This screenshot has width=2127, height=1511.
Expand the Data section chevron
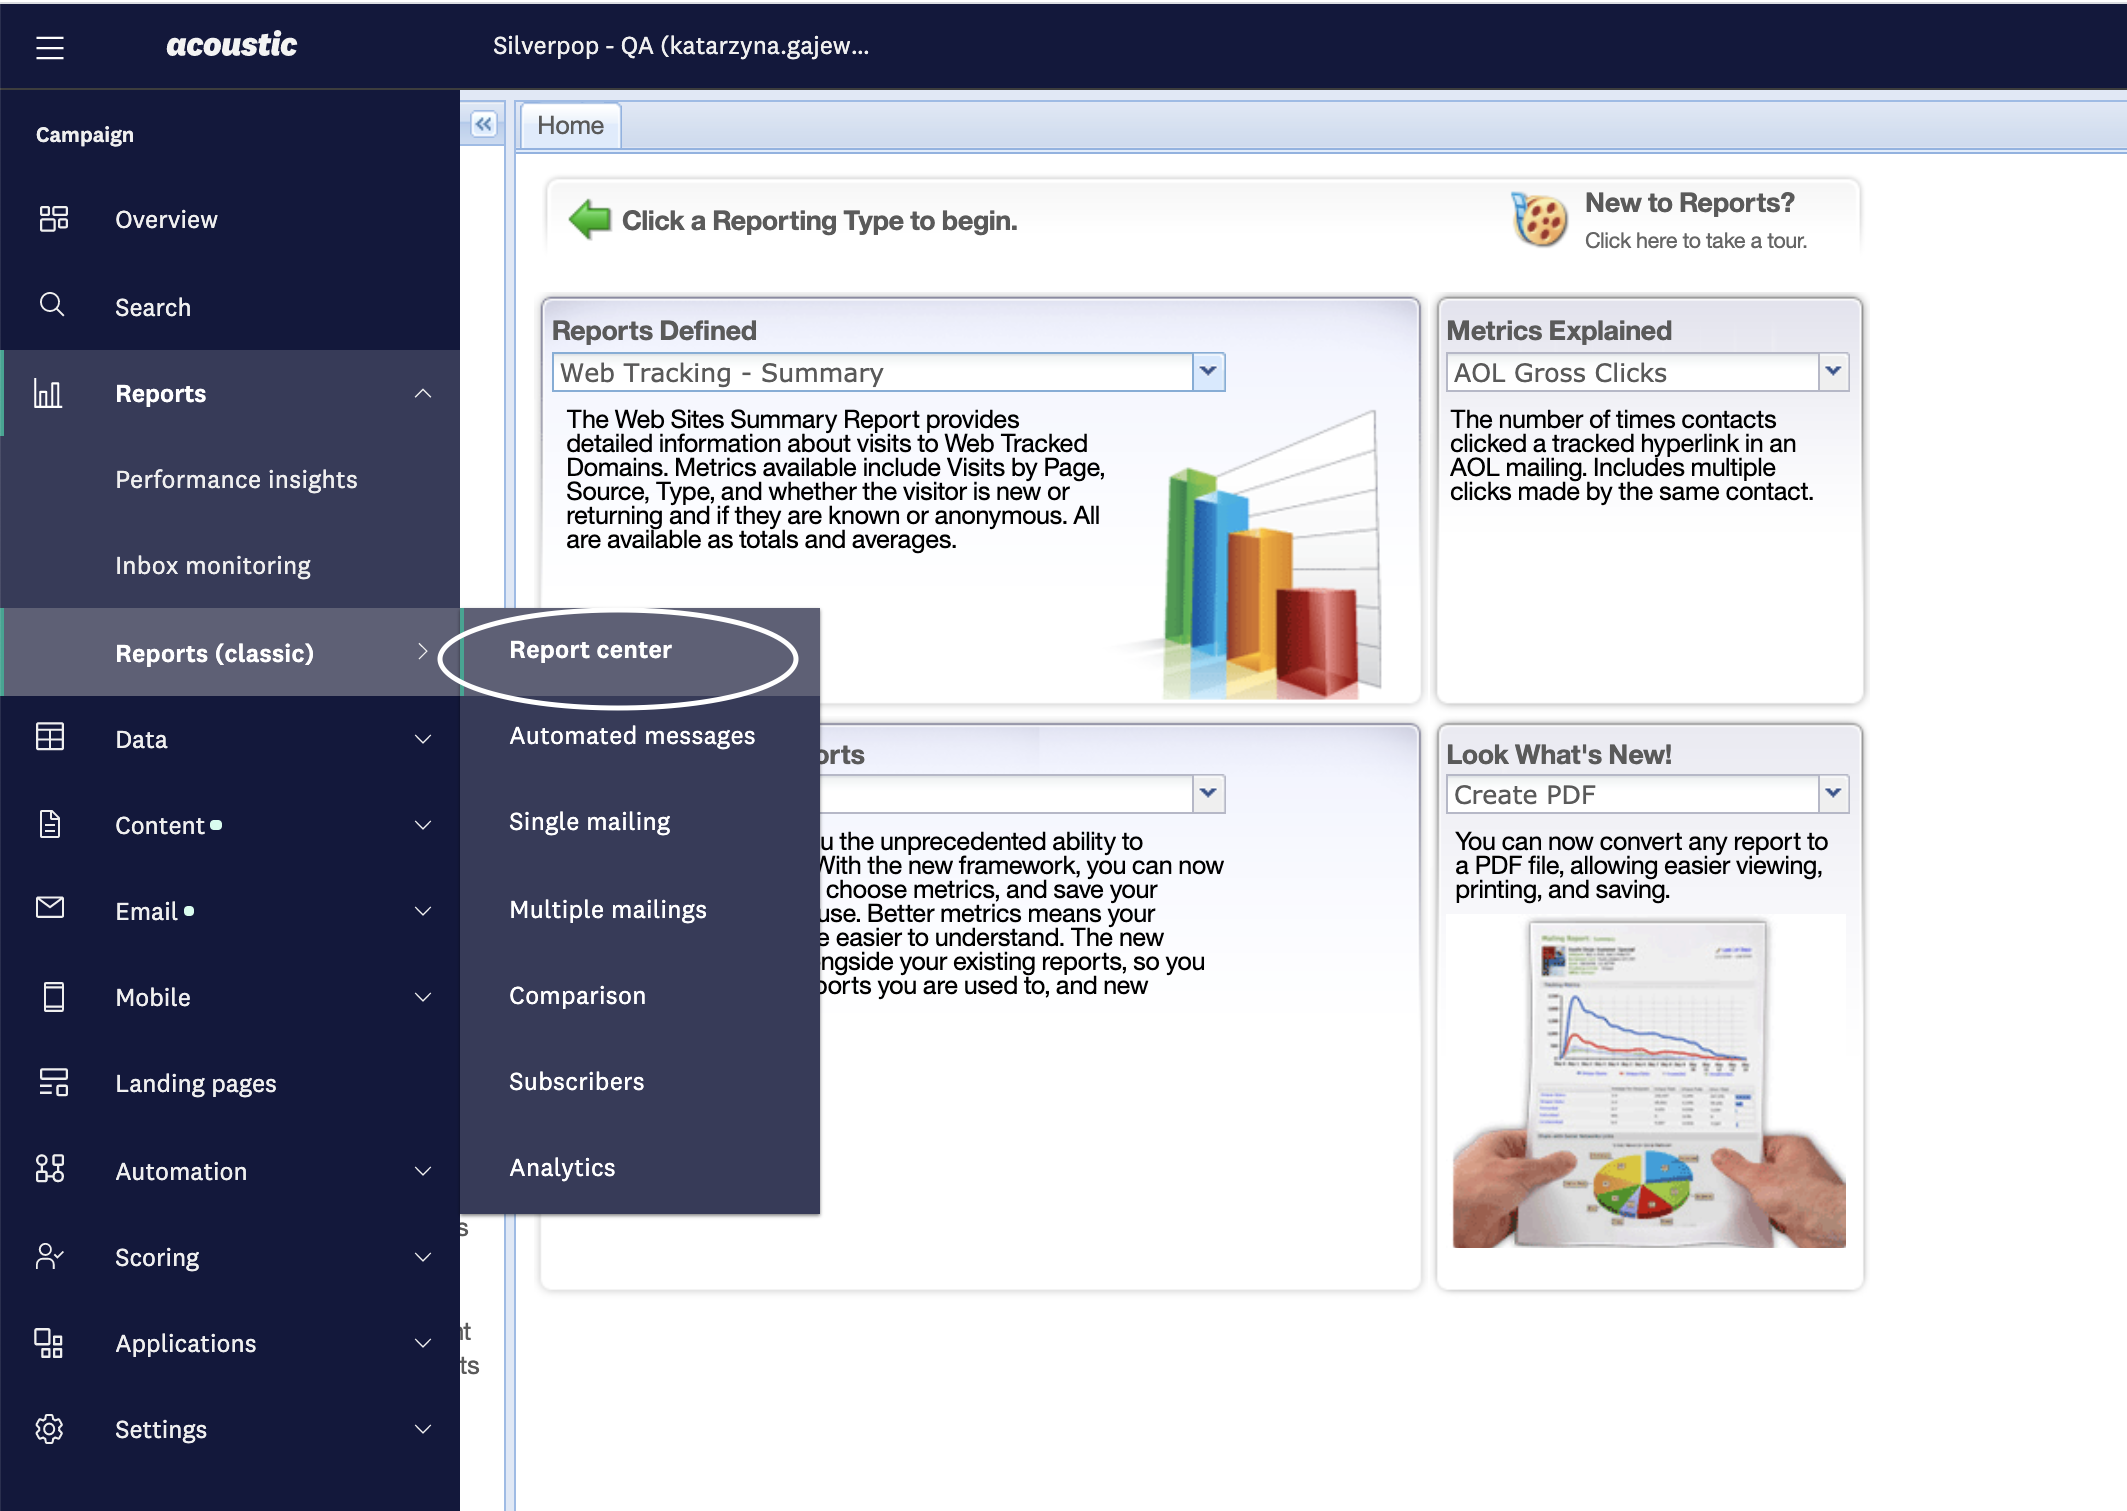click(x=423, y=739)
